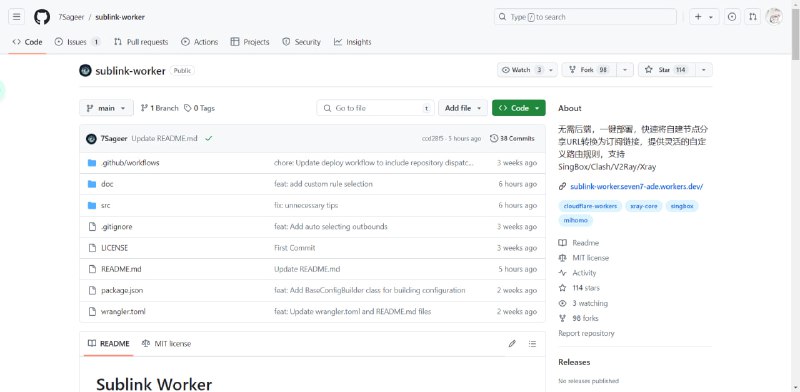Expand the main branch selector
Screen dimensions: 800x392
tap(106, 108)
